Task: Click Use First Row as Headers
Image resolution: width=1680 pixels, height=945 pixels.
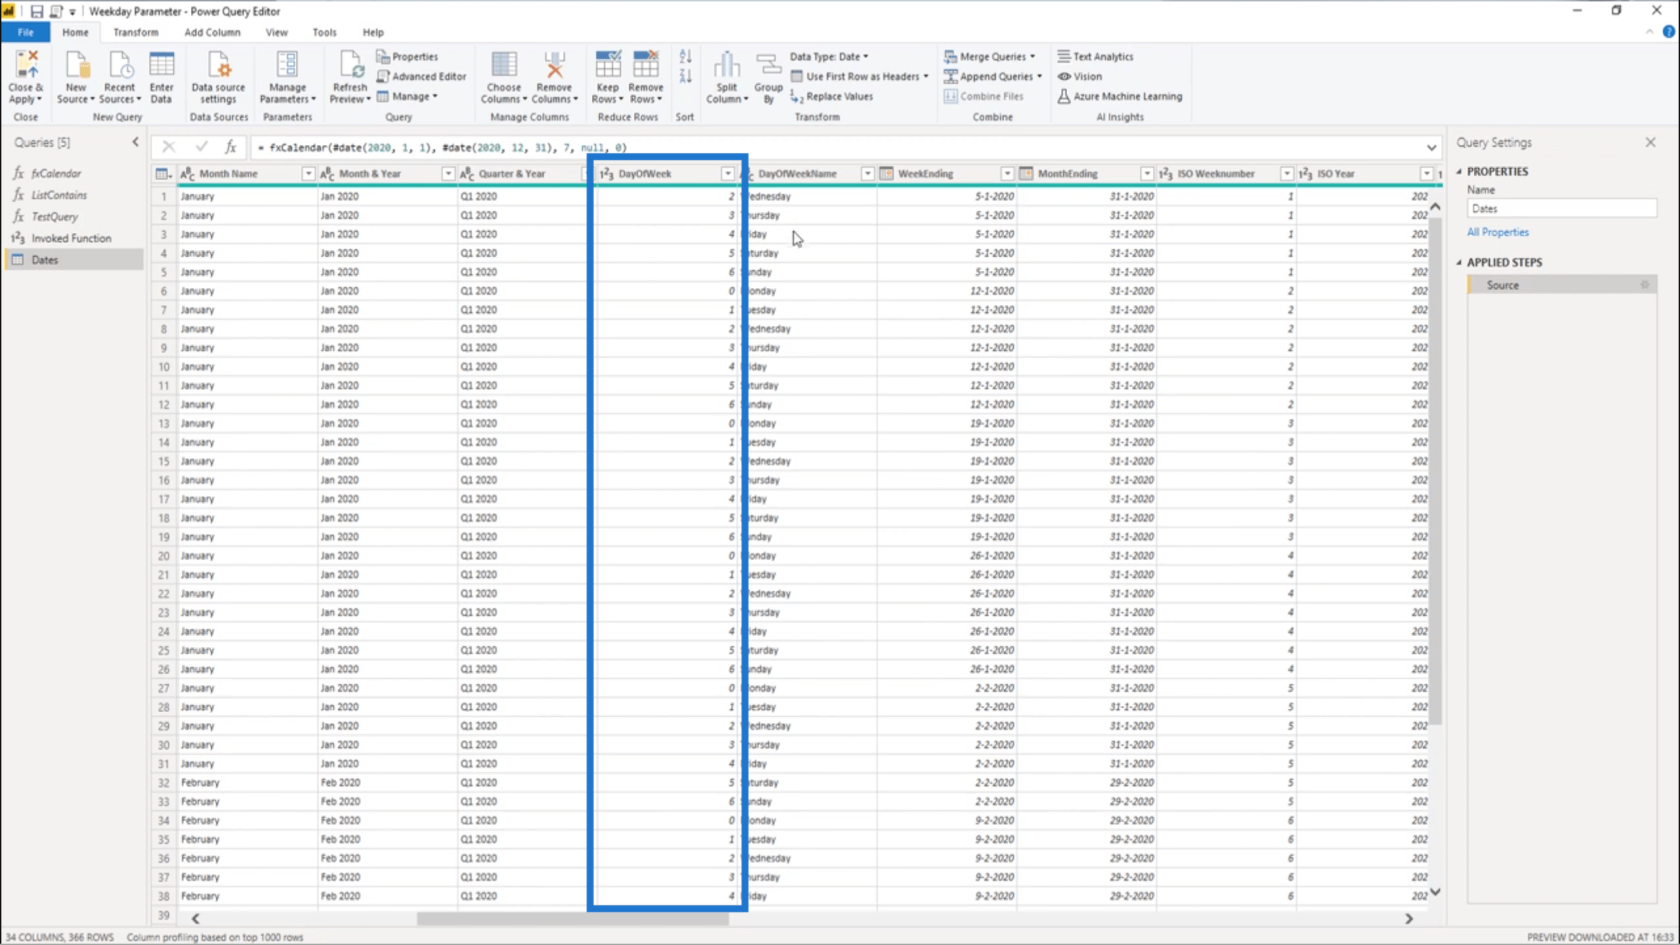Action: [x=860, y=76]
